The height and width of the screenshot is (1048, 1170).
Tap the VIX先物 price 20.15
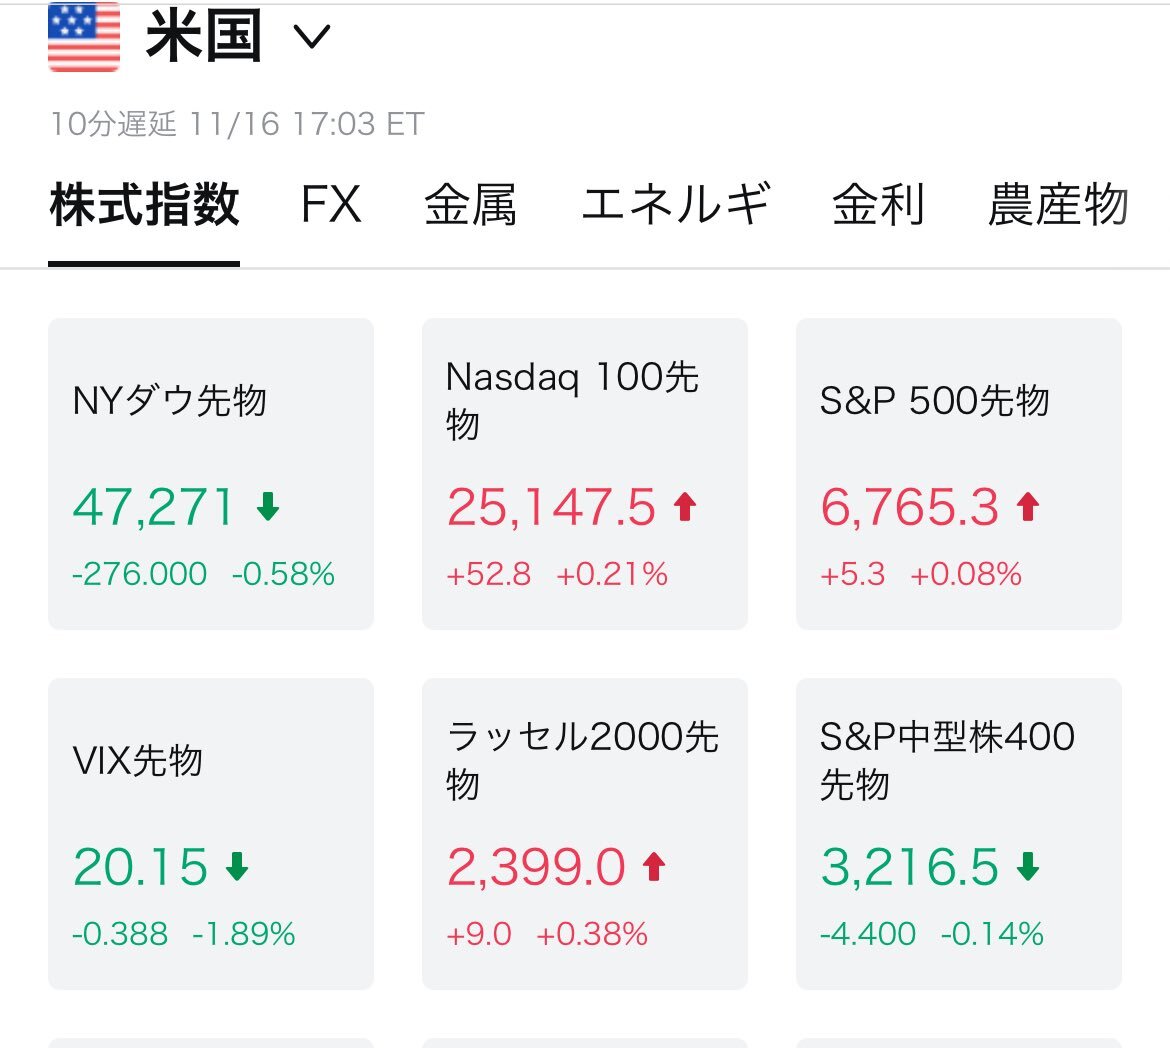pyautogui.click(x=140, y=867)
